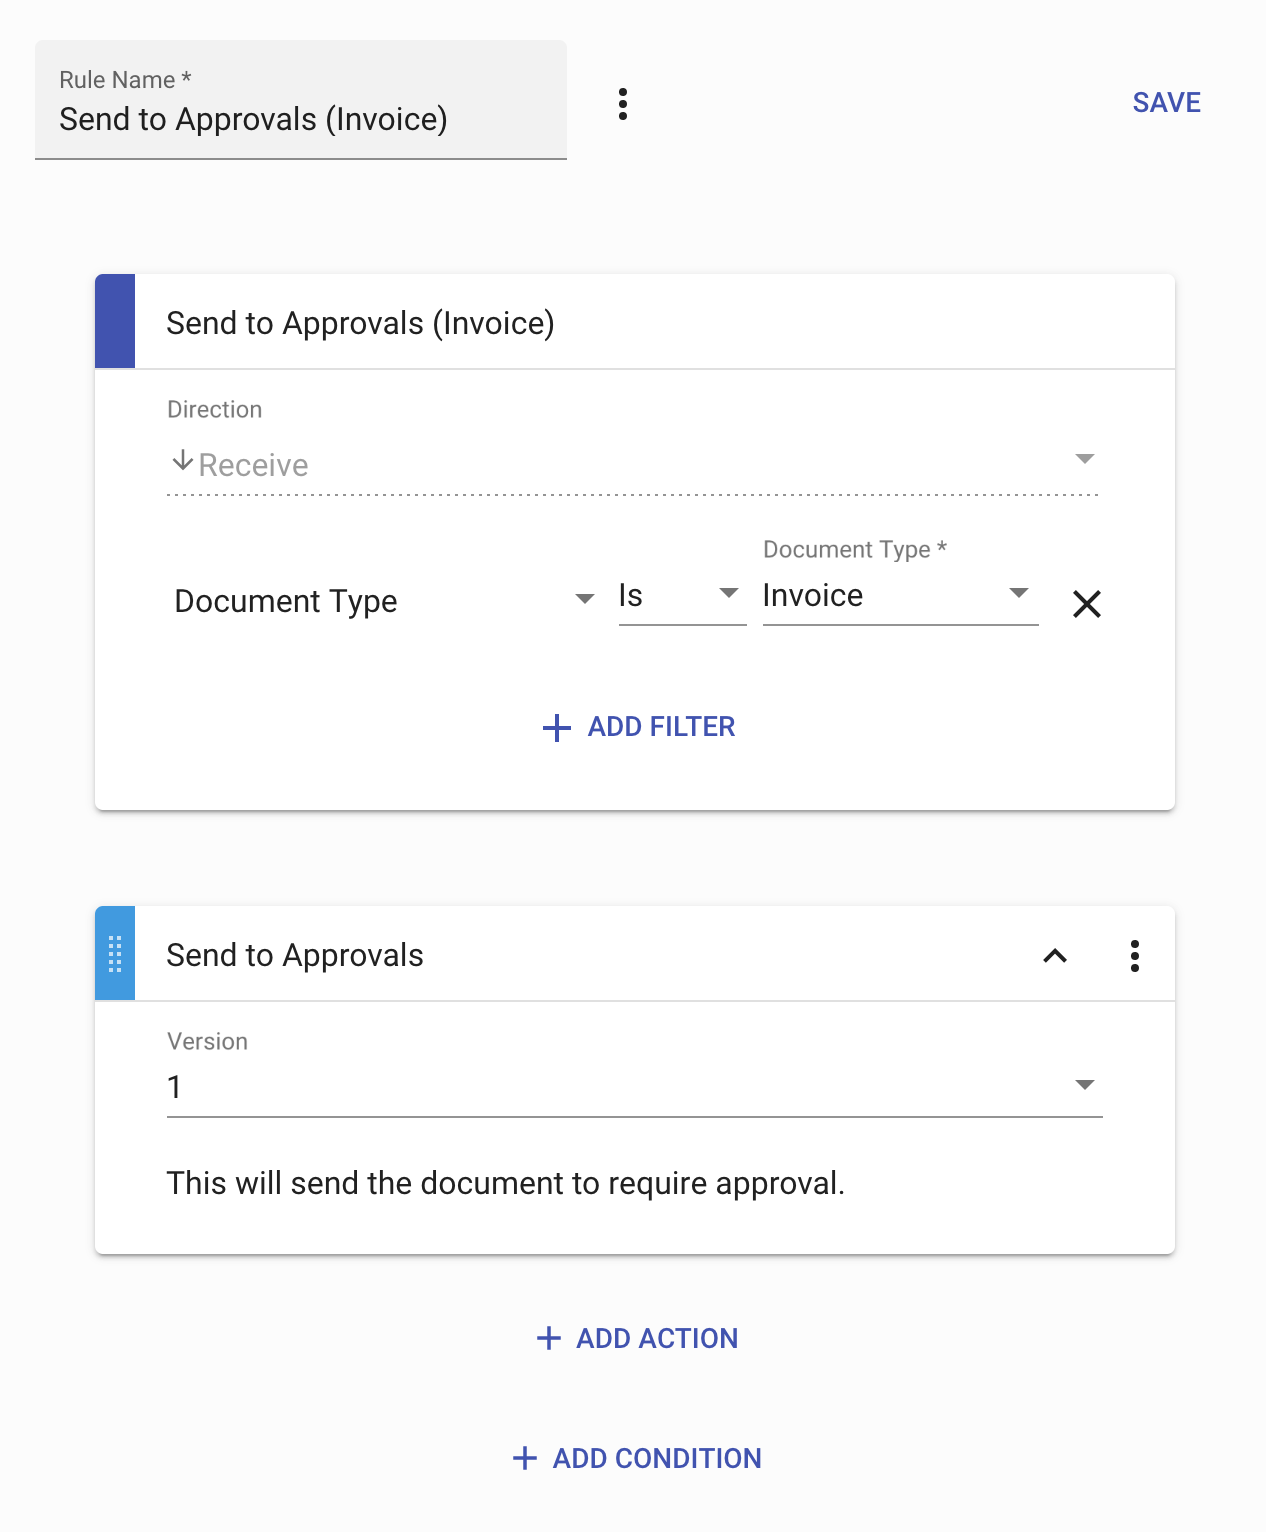Image resolution: width=1266 pixels, height=1532 pixels.
Task: Click the plus icon next to ADD ACTION
Action: point(549,1338)
